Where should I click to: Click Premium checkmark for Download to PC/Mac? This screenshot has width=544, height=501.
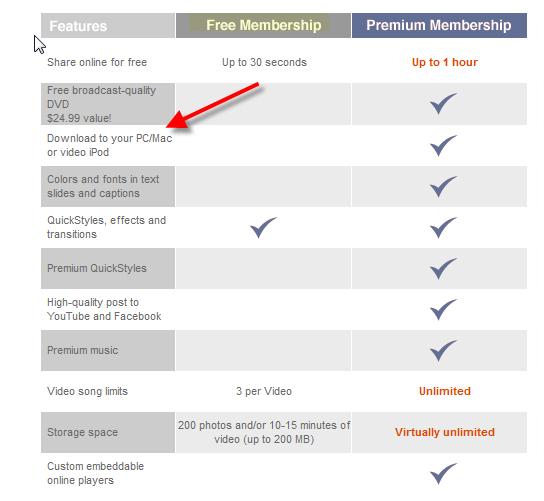coord(443,145)
